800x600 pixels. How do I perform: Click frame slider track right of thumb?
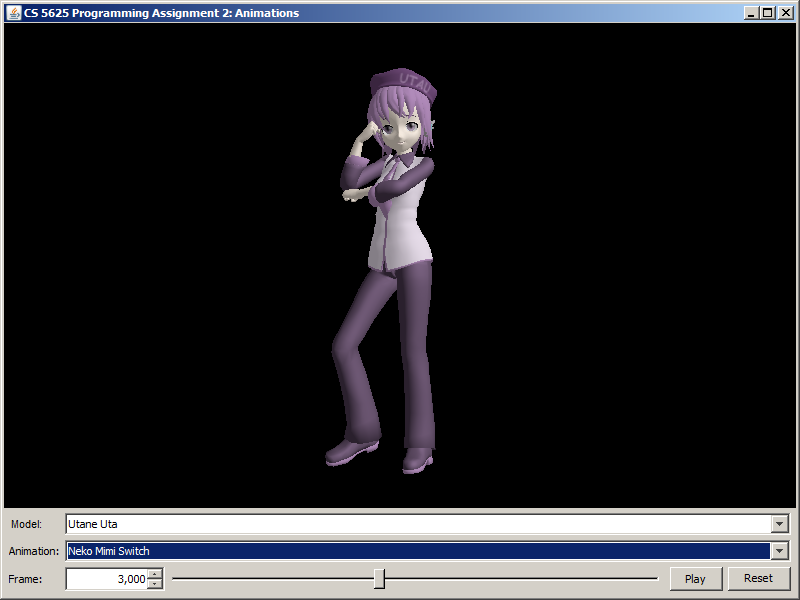520,579
